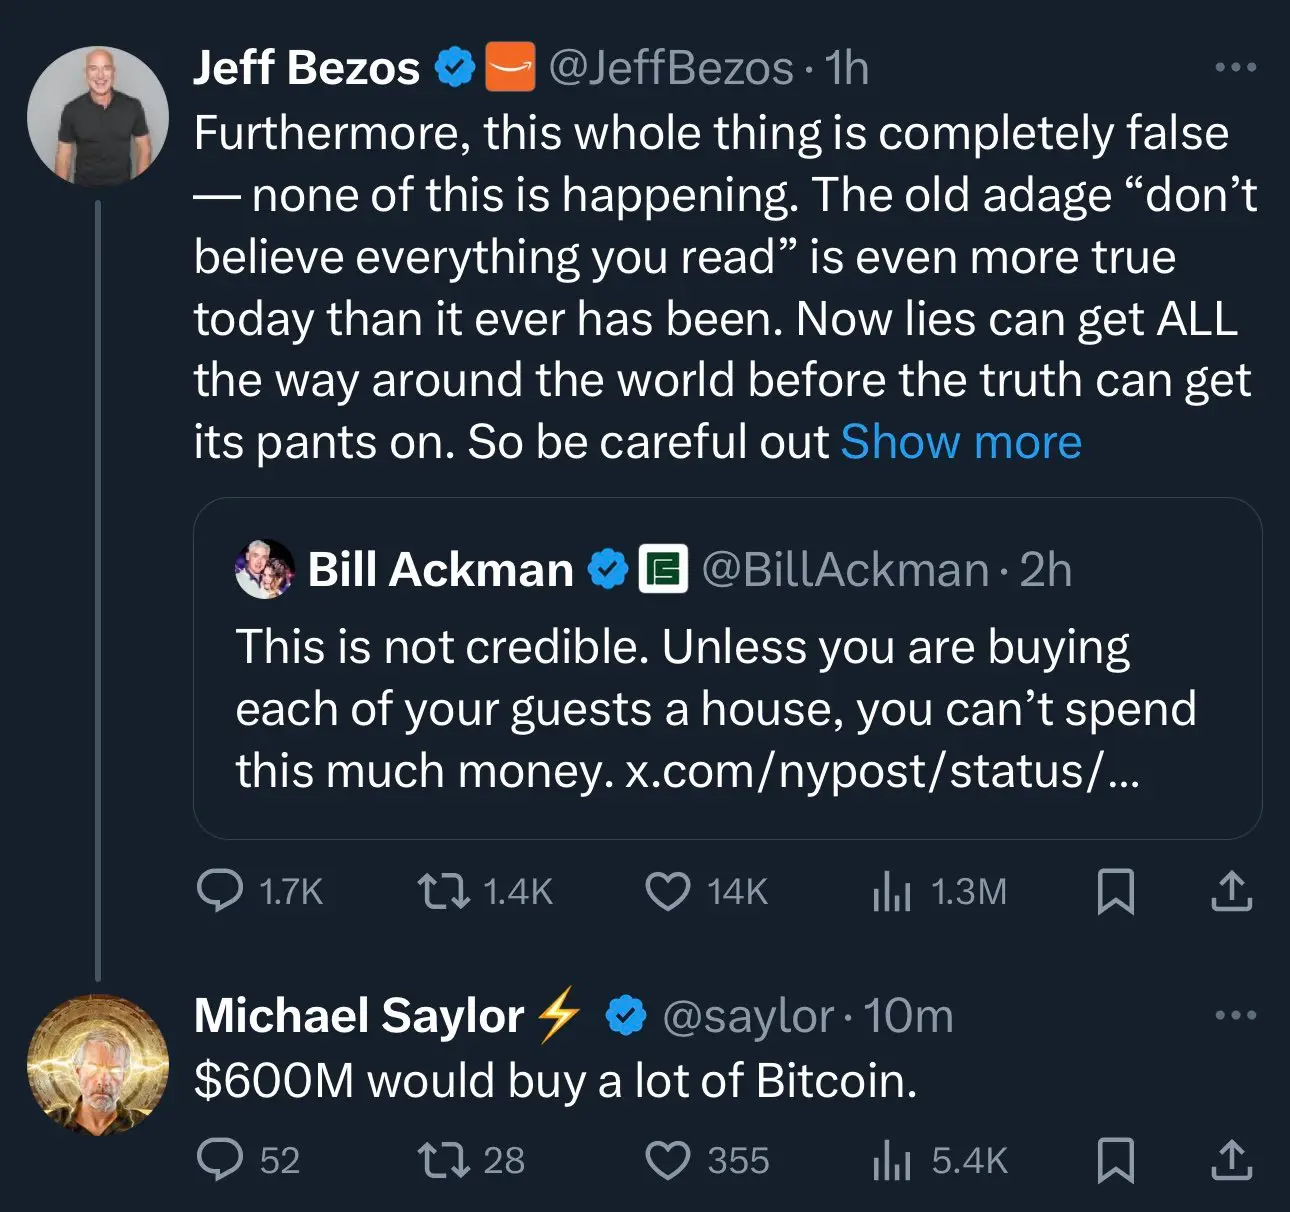1290x1212 pixels.
Task: Expand tweet text with Show more
Action: click(960, 442)
